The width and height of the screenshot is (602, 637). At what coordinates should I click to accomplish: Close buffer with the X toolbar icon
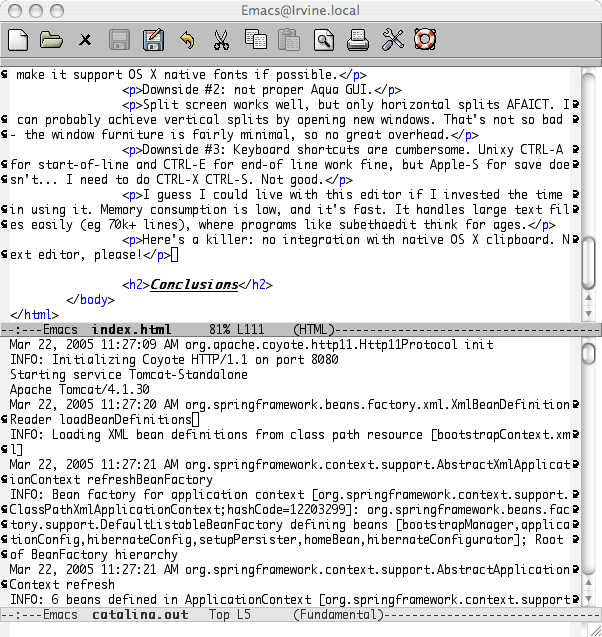85,40
